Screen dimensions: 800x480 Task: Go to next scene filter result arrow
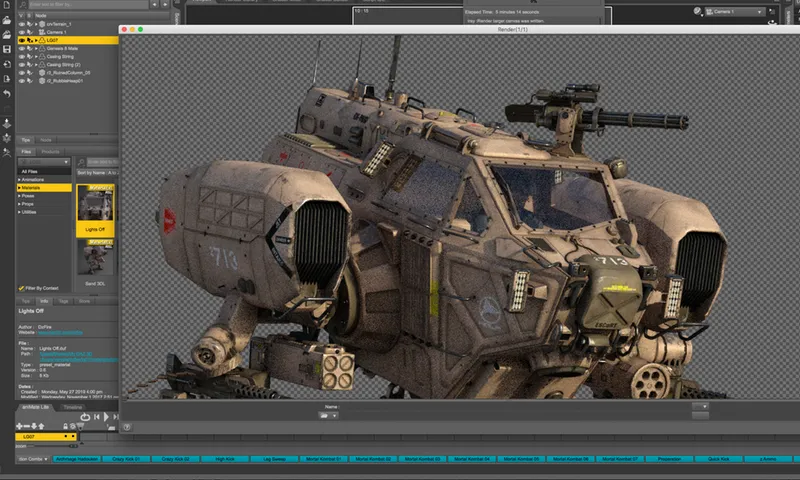point(165,5)
